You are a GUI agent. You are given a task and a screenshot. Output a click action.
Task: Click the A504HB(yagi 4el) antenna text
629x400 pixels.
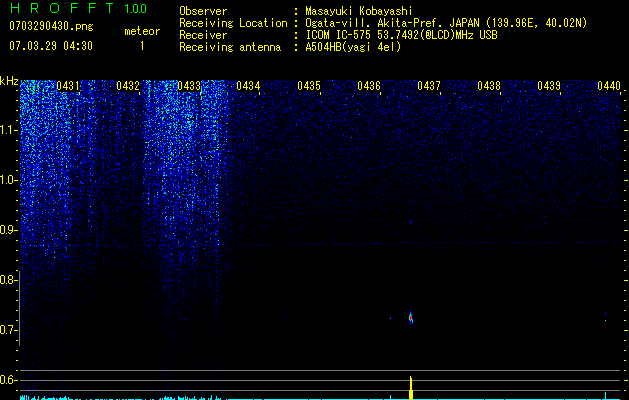pyautogui.click(x=353, y=47)
